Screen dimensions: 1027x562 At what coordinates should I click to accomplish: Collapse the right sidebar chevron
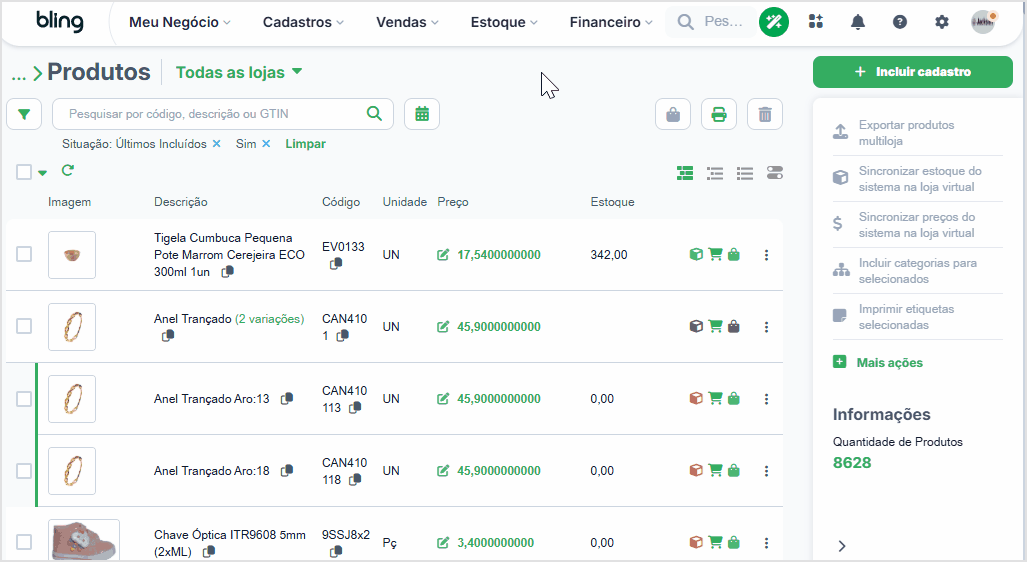(842, 546)
